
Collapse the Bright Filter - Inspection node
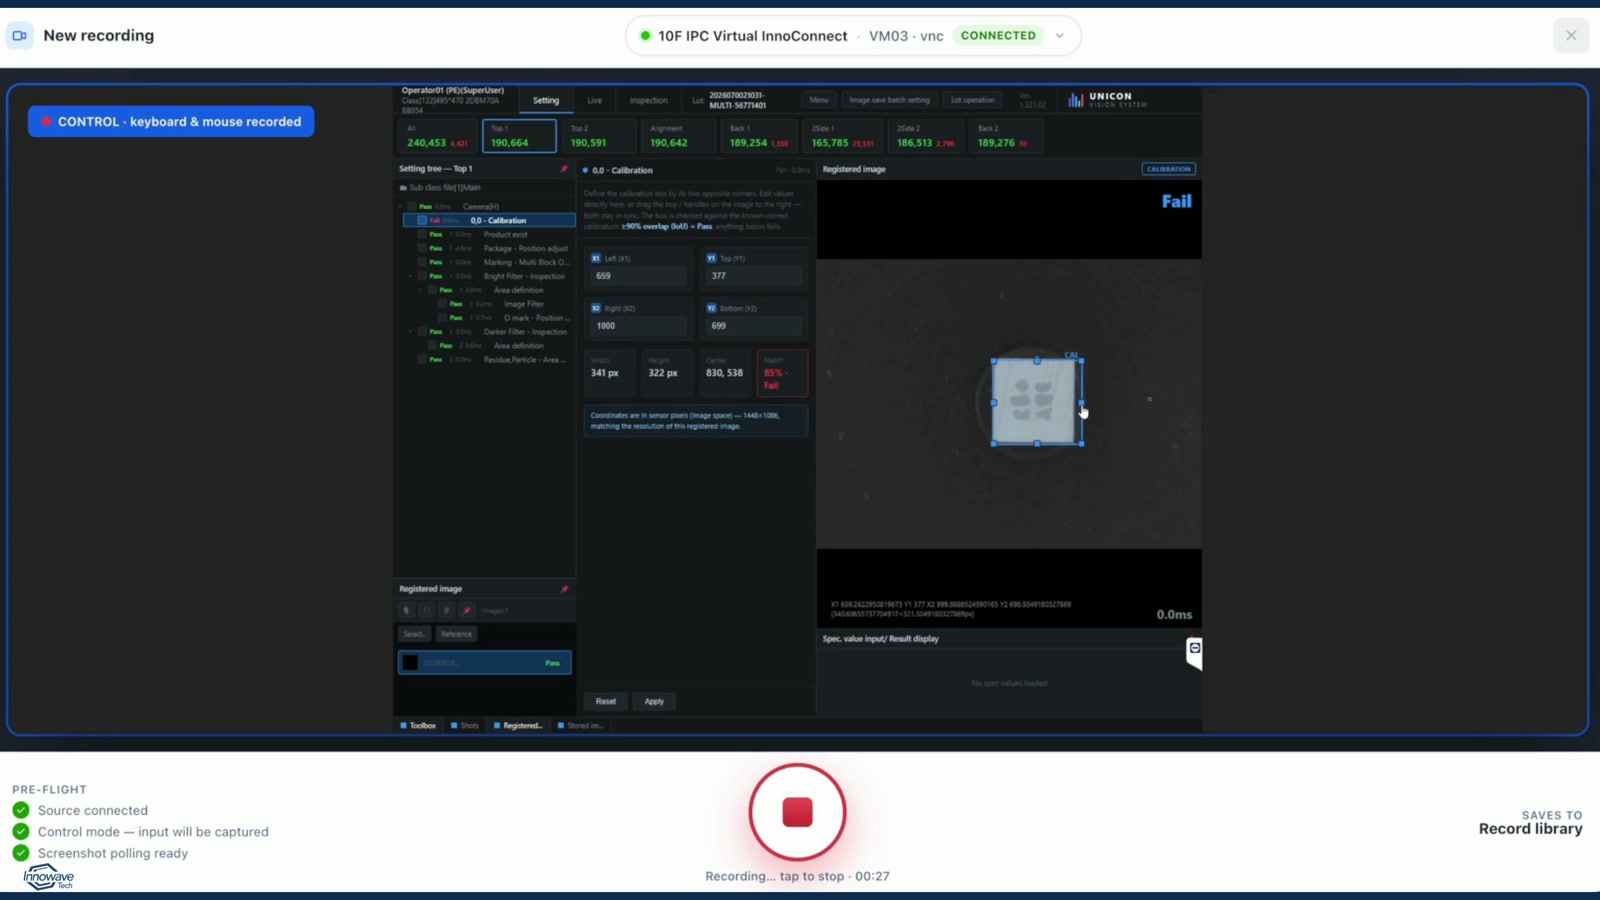[x=410, y=276]
